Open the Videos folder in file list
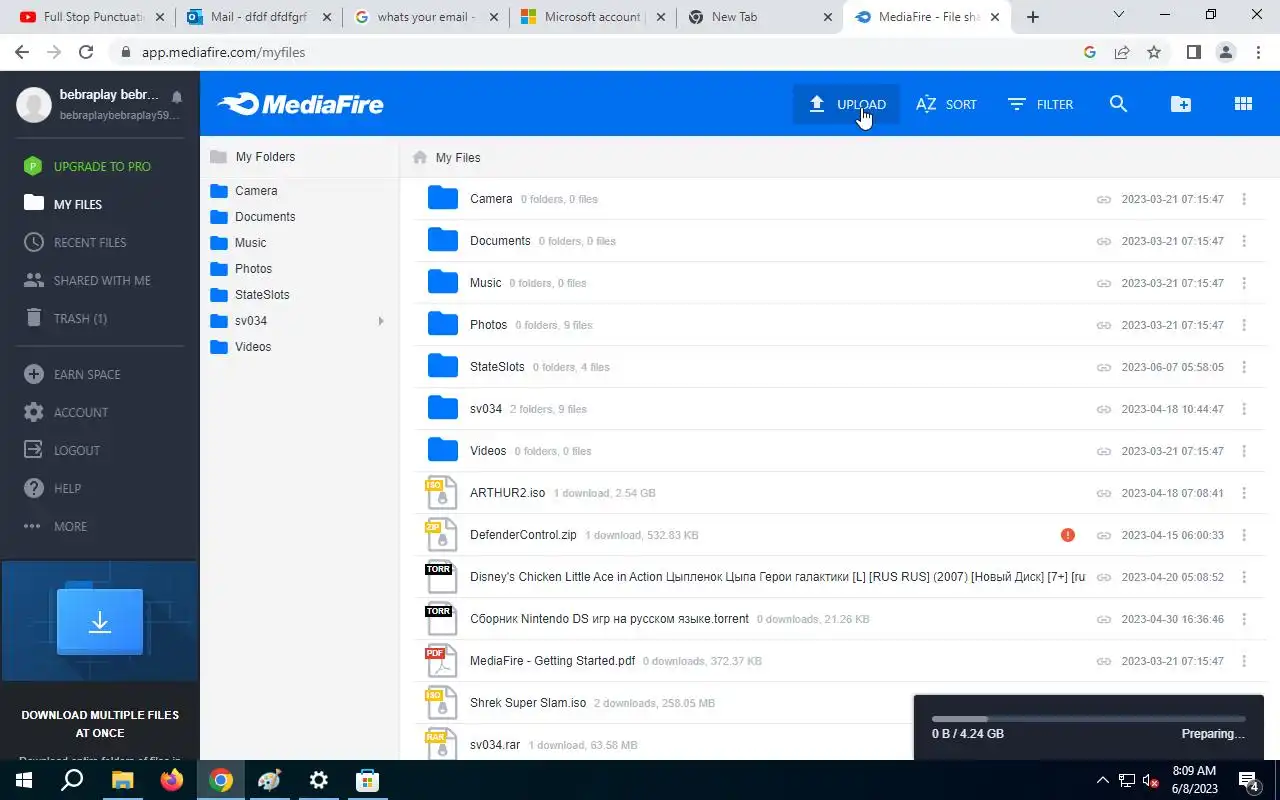The image size is (1280, 800). pyautogui.click(x=488, y=451)
